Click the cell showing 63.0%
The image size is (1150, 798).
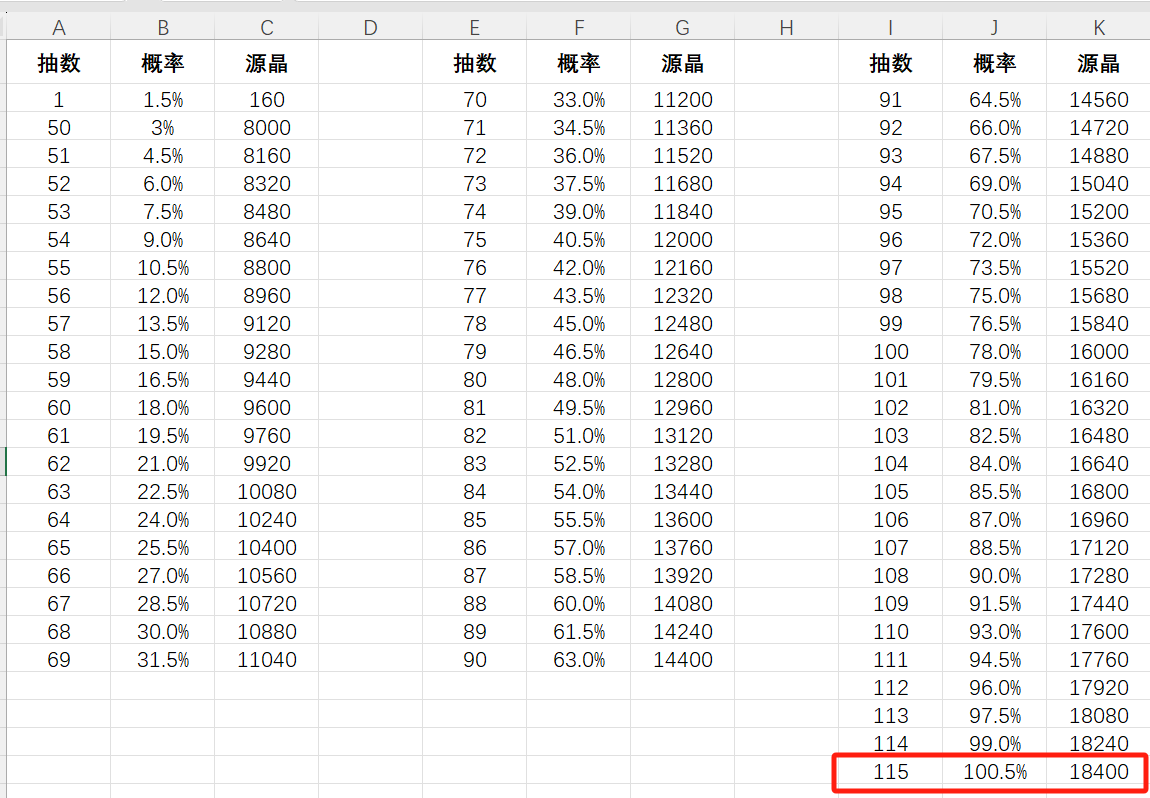(579, 659)
